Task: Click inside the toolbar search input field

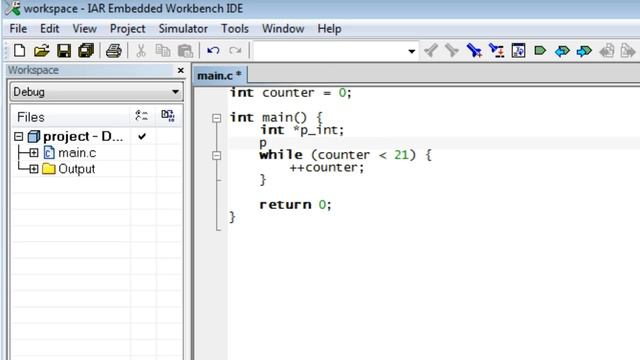Action: pos(330,51)
